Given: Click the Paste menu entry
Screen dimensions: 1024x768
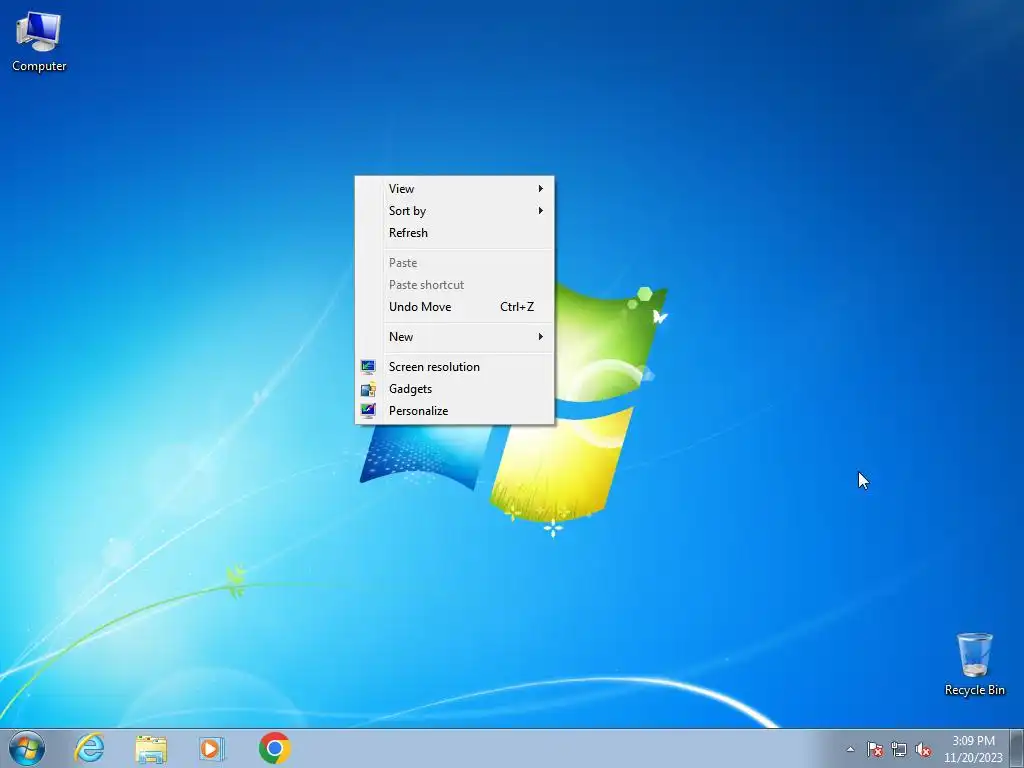Looking at the screenshot, I should pos(455,263).
